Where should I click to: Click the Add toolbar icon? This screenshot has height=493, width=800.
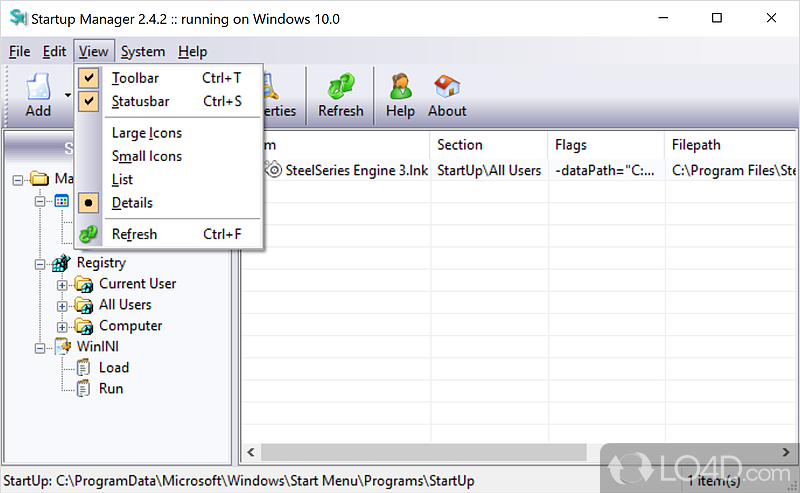point(38,86)
